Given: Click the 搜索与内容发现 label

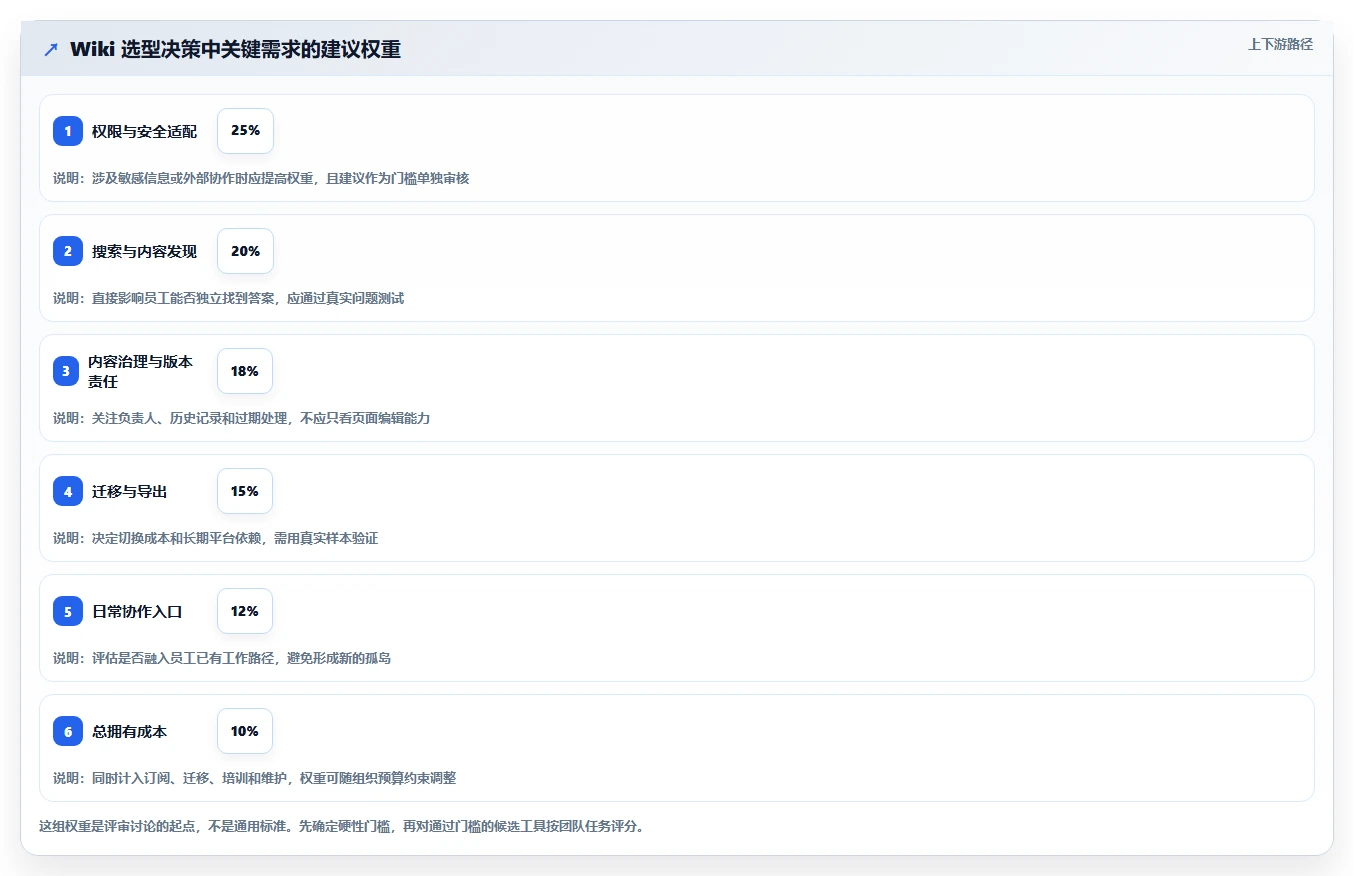Looking at the screenshot, I should pyautogui.click(x=145, y=251).
